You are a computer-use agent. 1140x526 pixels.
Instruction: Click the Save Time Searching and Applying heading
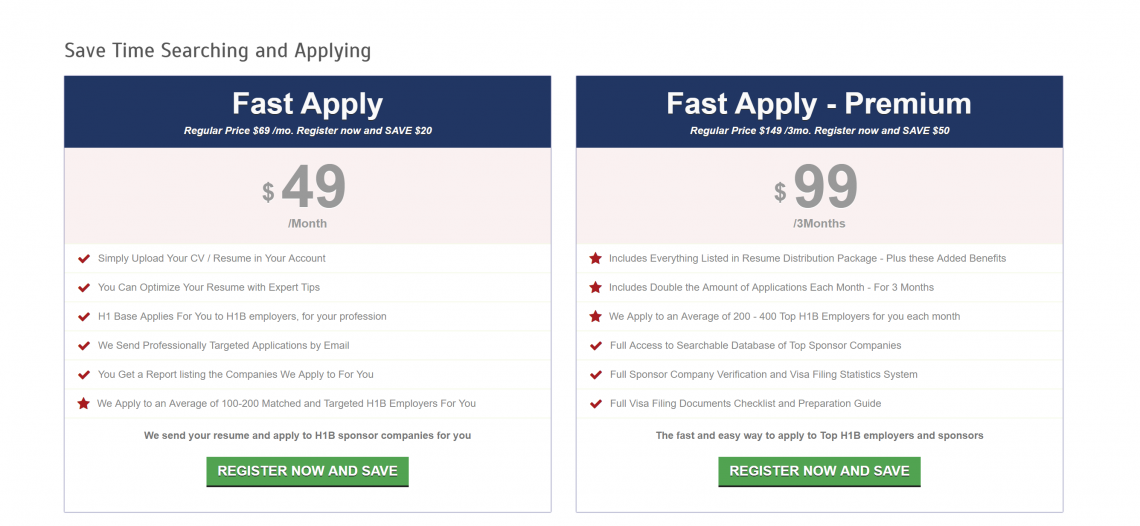pos(217,51)
